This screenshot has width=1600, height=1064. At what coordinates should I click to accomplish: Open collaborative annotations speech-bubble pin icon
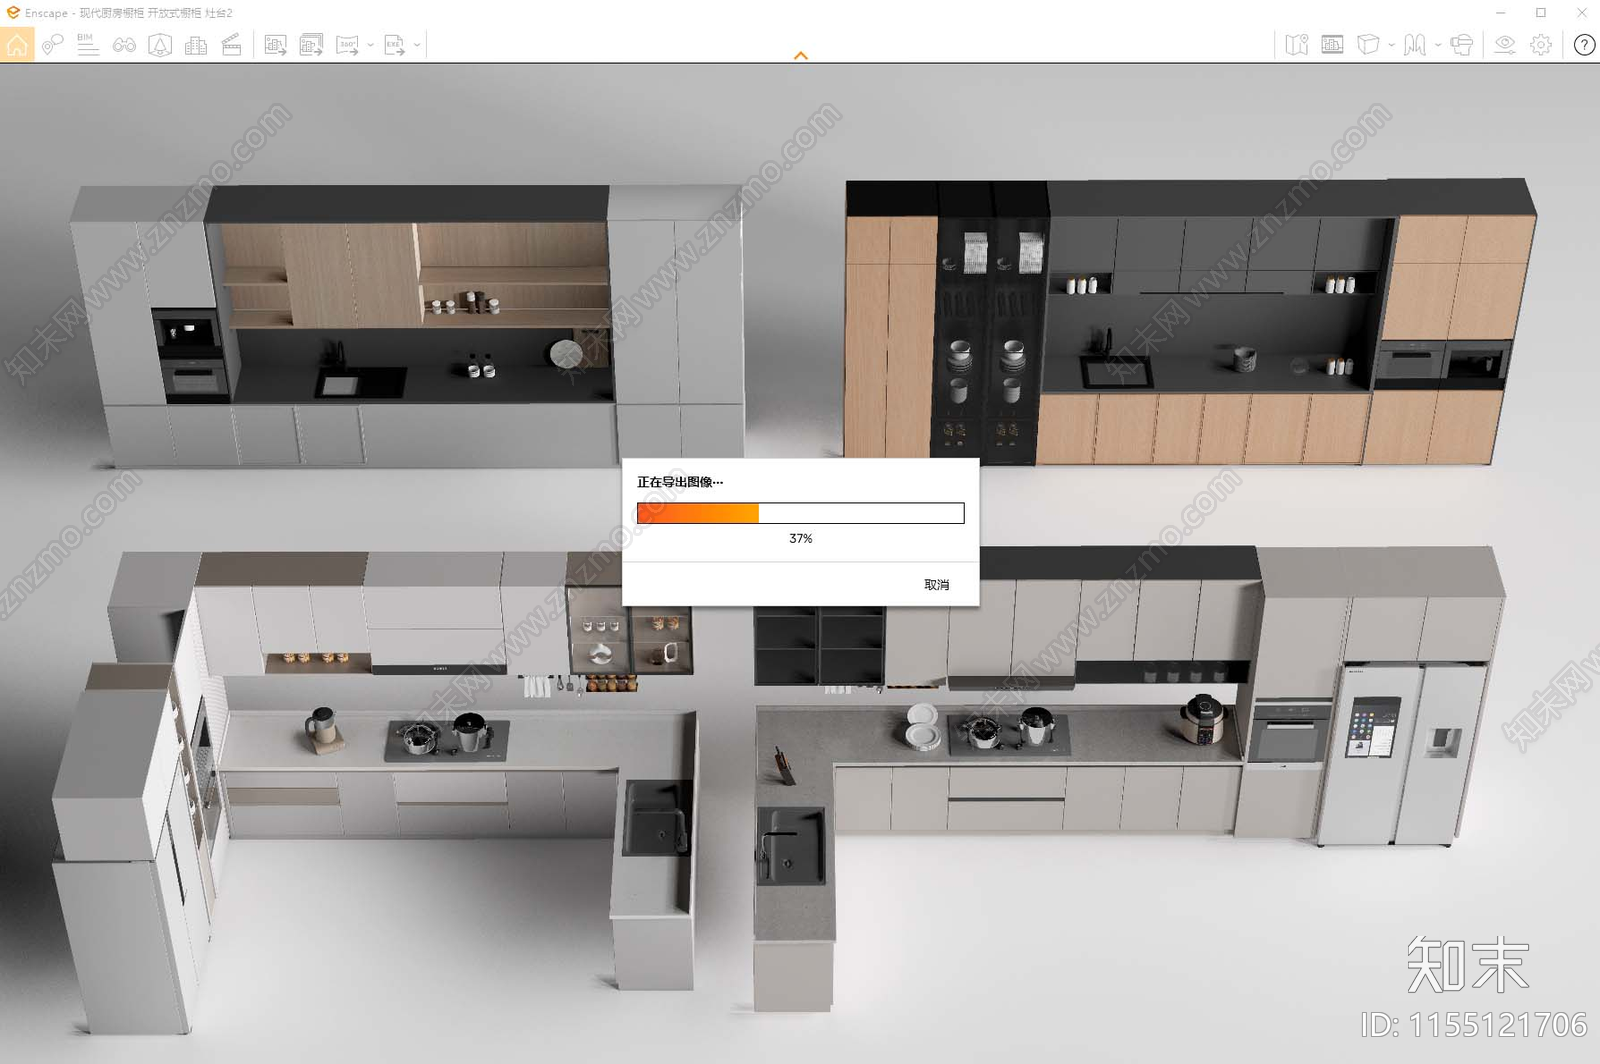tap(53, 44)
